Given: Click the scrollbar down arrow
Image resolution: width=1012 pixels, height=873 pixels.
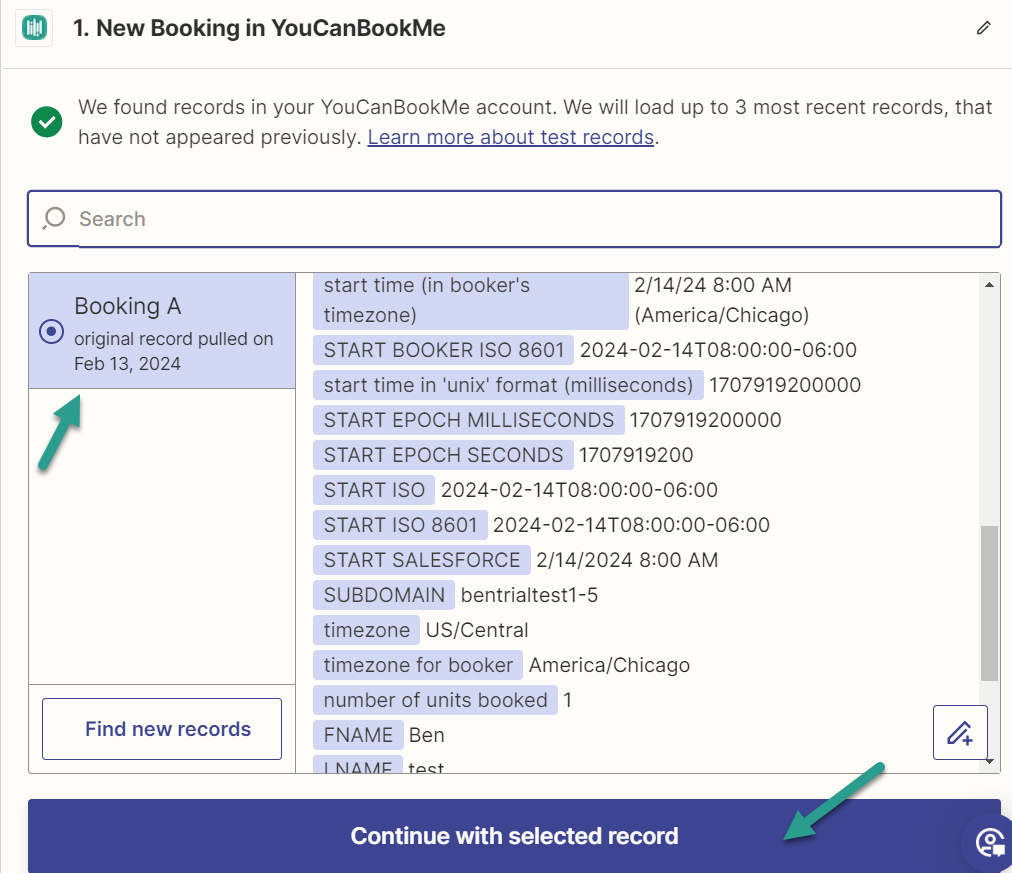Looking at the screenshot, I should (x=989, y=761).
